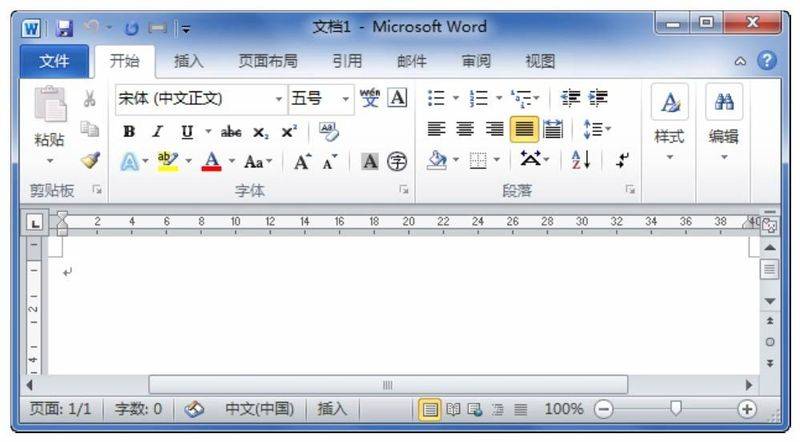The image size is (800, 442).
Task: Click the Sort A-Z icon
Action: [581, 160]
